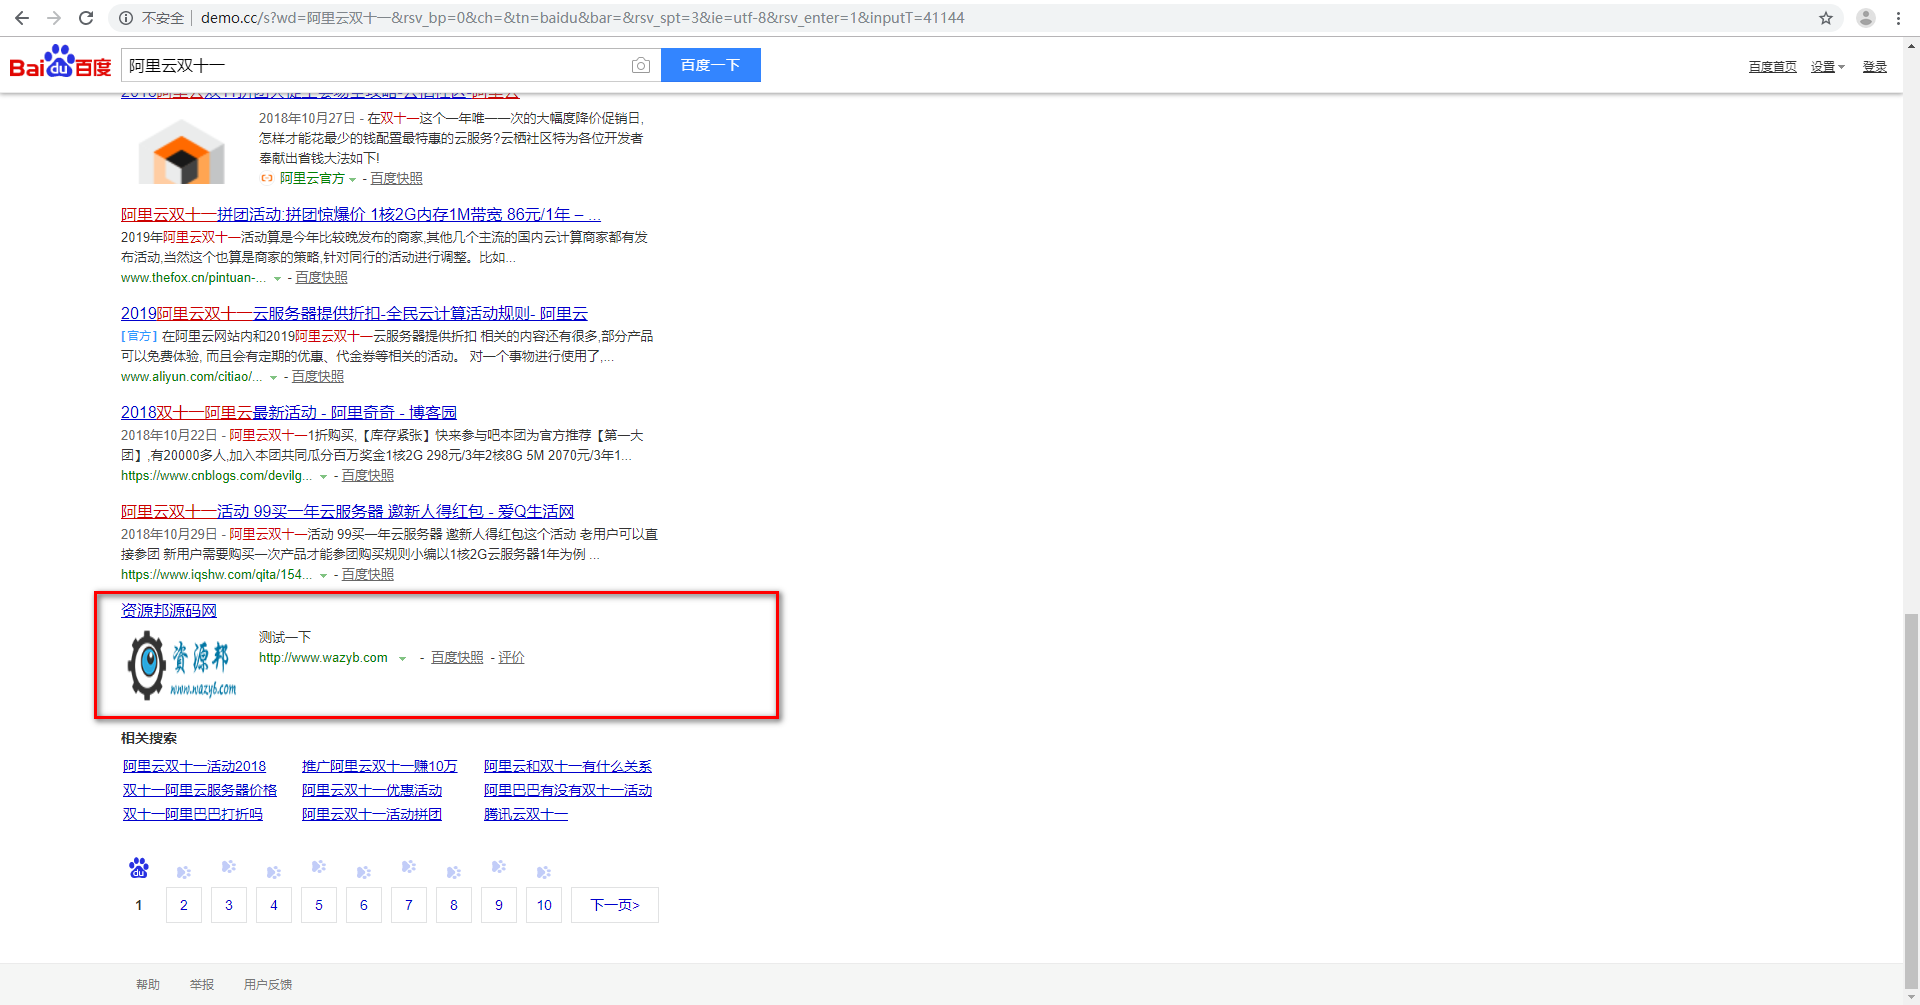
Task: Open 百度快照 for cnblogs result
Action: tap(368, 476)
